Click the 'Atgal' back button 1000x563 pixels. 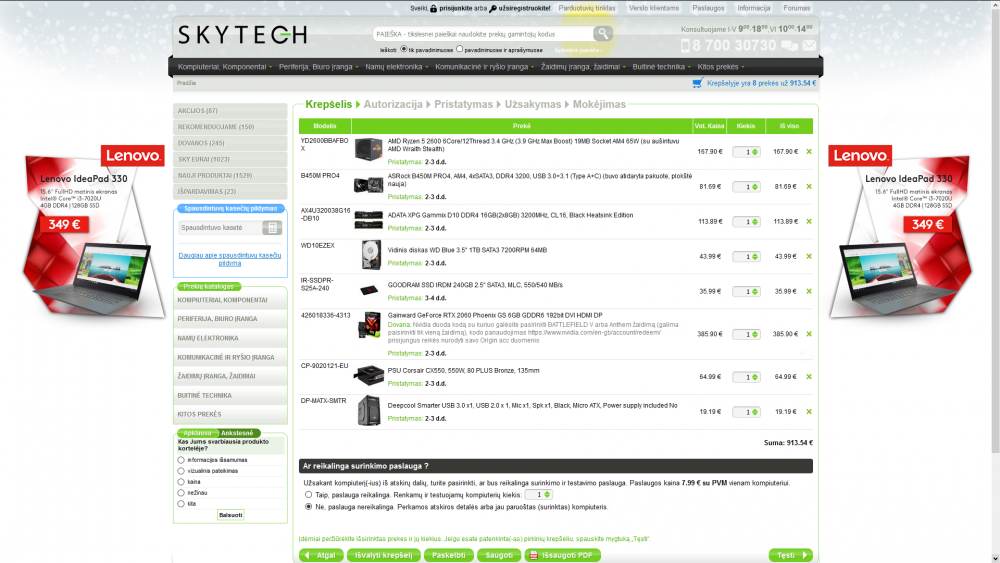pos(321,555)
